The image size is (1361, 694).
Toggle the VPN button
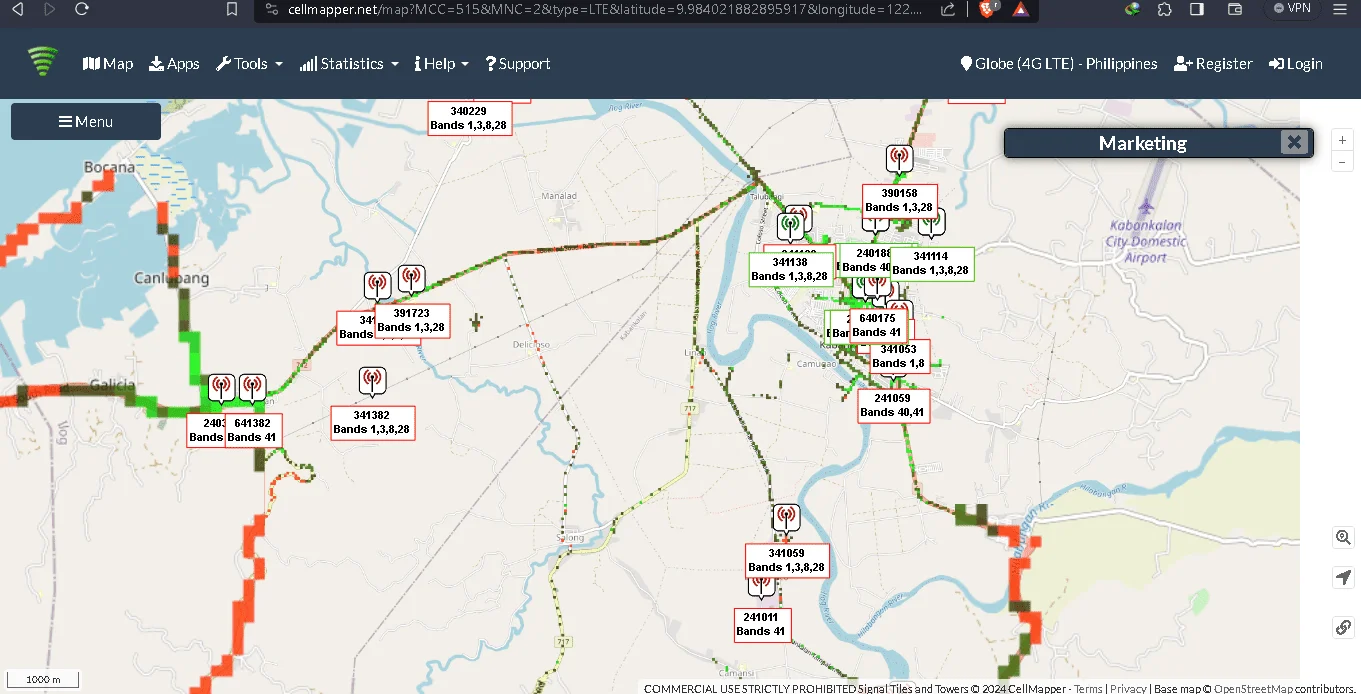click(x=1291, y=8)
